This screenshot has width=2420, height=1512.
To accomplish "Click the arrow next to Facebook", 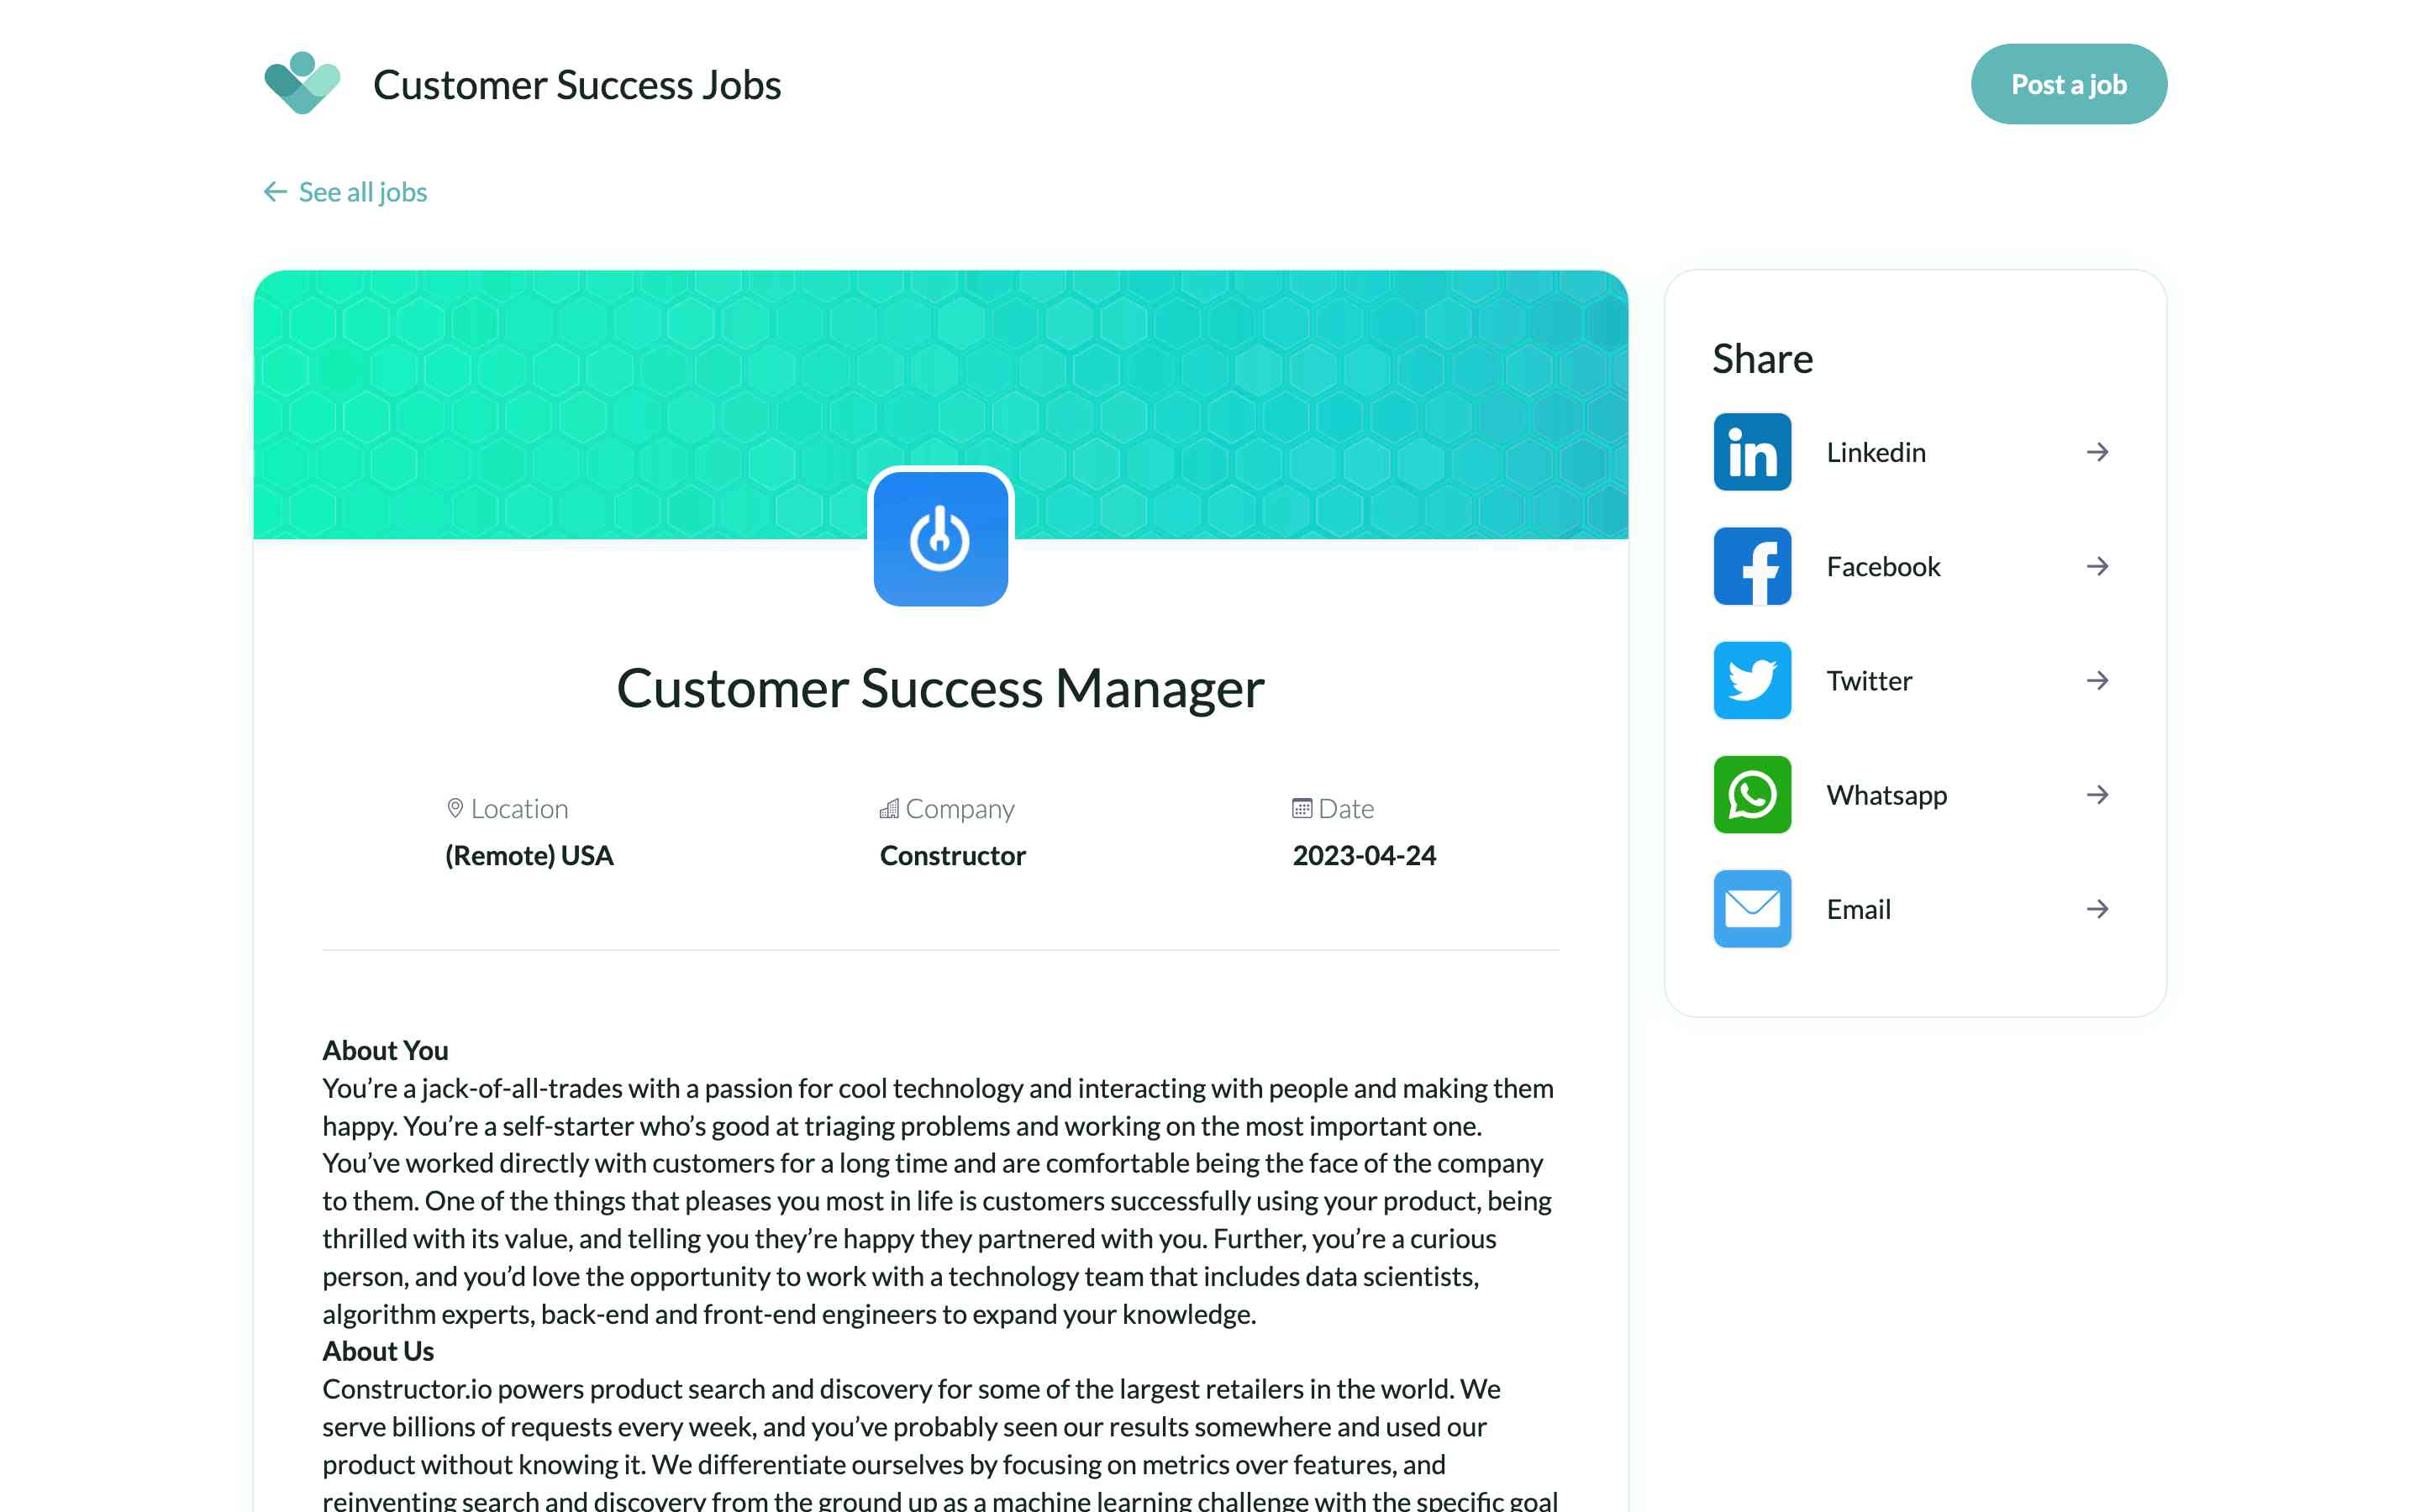I will pos(2097,566).
